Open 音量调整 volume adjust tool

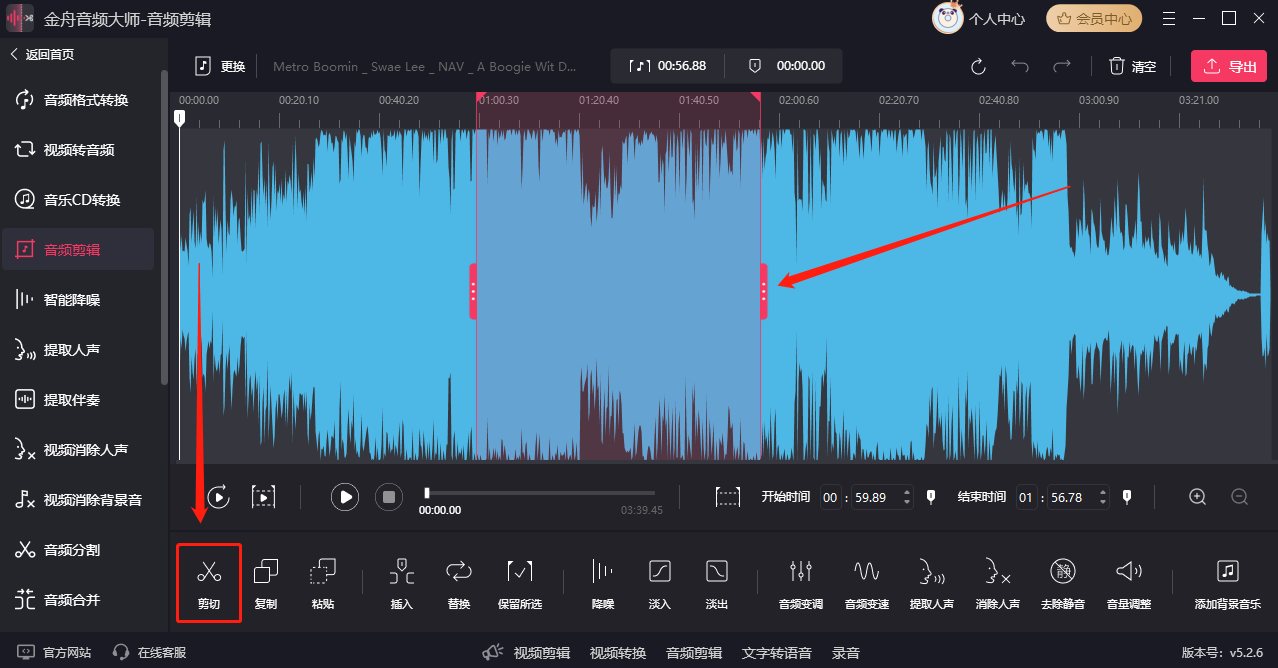[x=1129, y=573]
